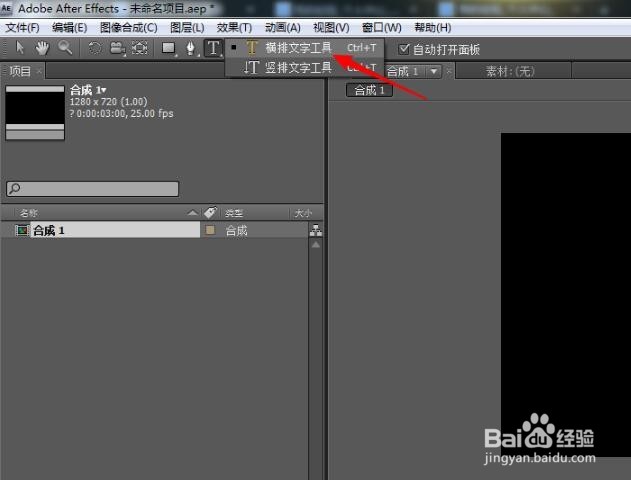631x480 pixels.
Task: Switch to the 项目 panel tab
Action: pyautogui.click(x=20, y=71)
